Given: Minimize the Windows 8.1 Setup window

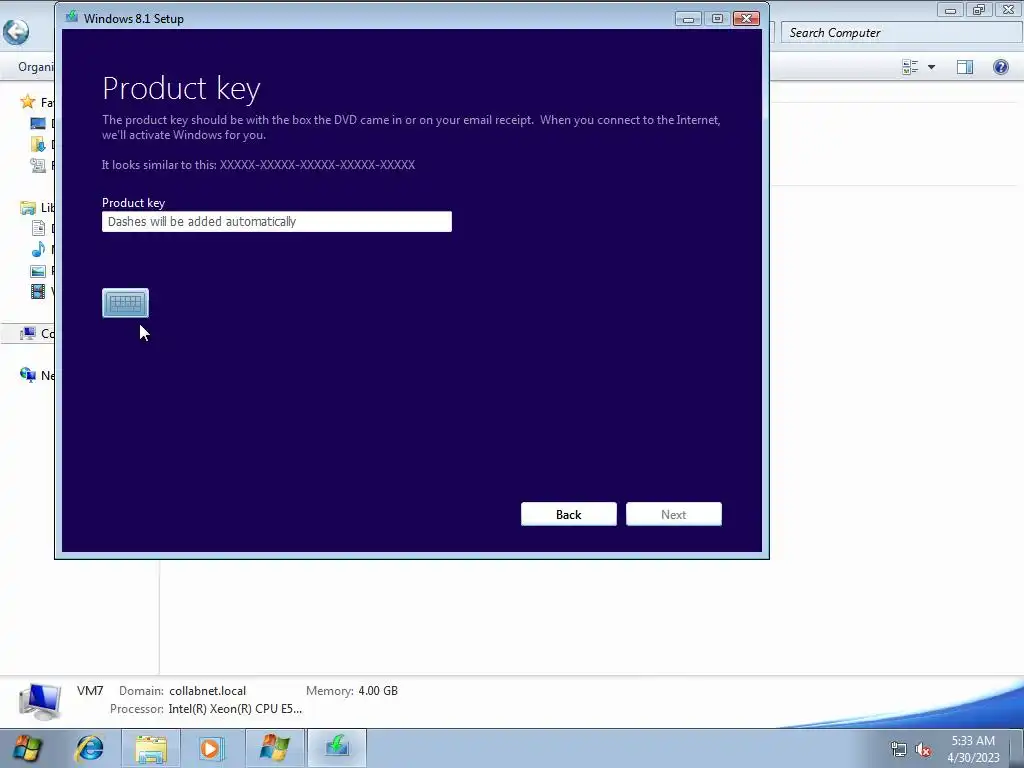Looking at the screenshot, I should click(x=688, y=18).
